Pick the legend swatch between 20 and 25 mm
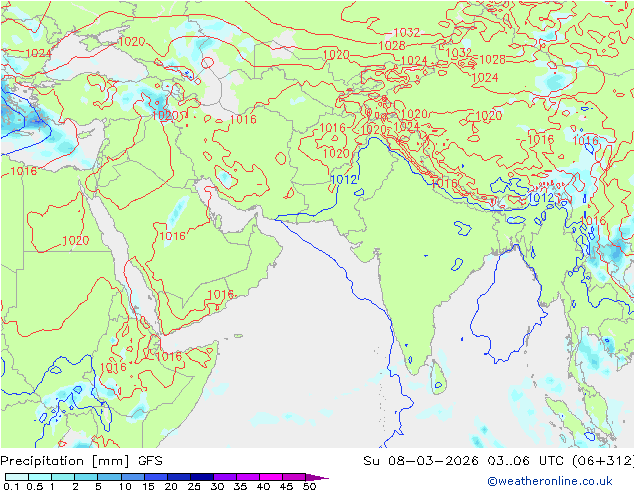Viewport: 634px width, 490px height. 178,477
